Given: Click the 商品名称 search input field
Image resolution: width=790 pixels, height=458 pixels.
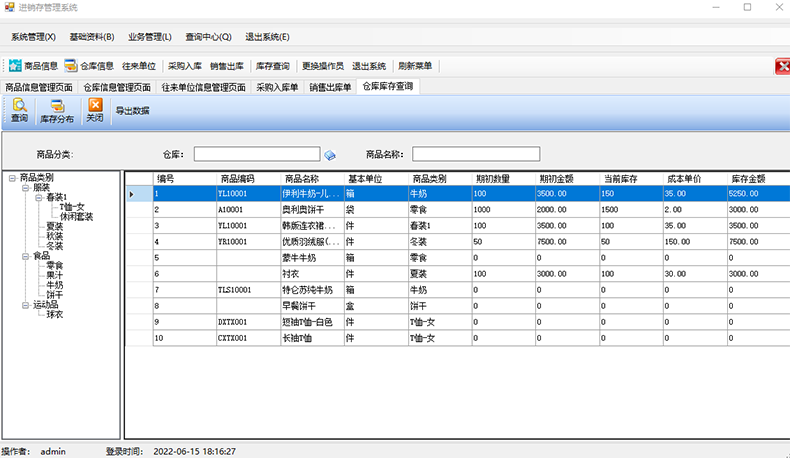Looking at the screenshot, I should [x=475, y=154].
